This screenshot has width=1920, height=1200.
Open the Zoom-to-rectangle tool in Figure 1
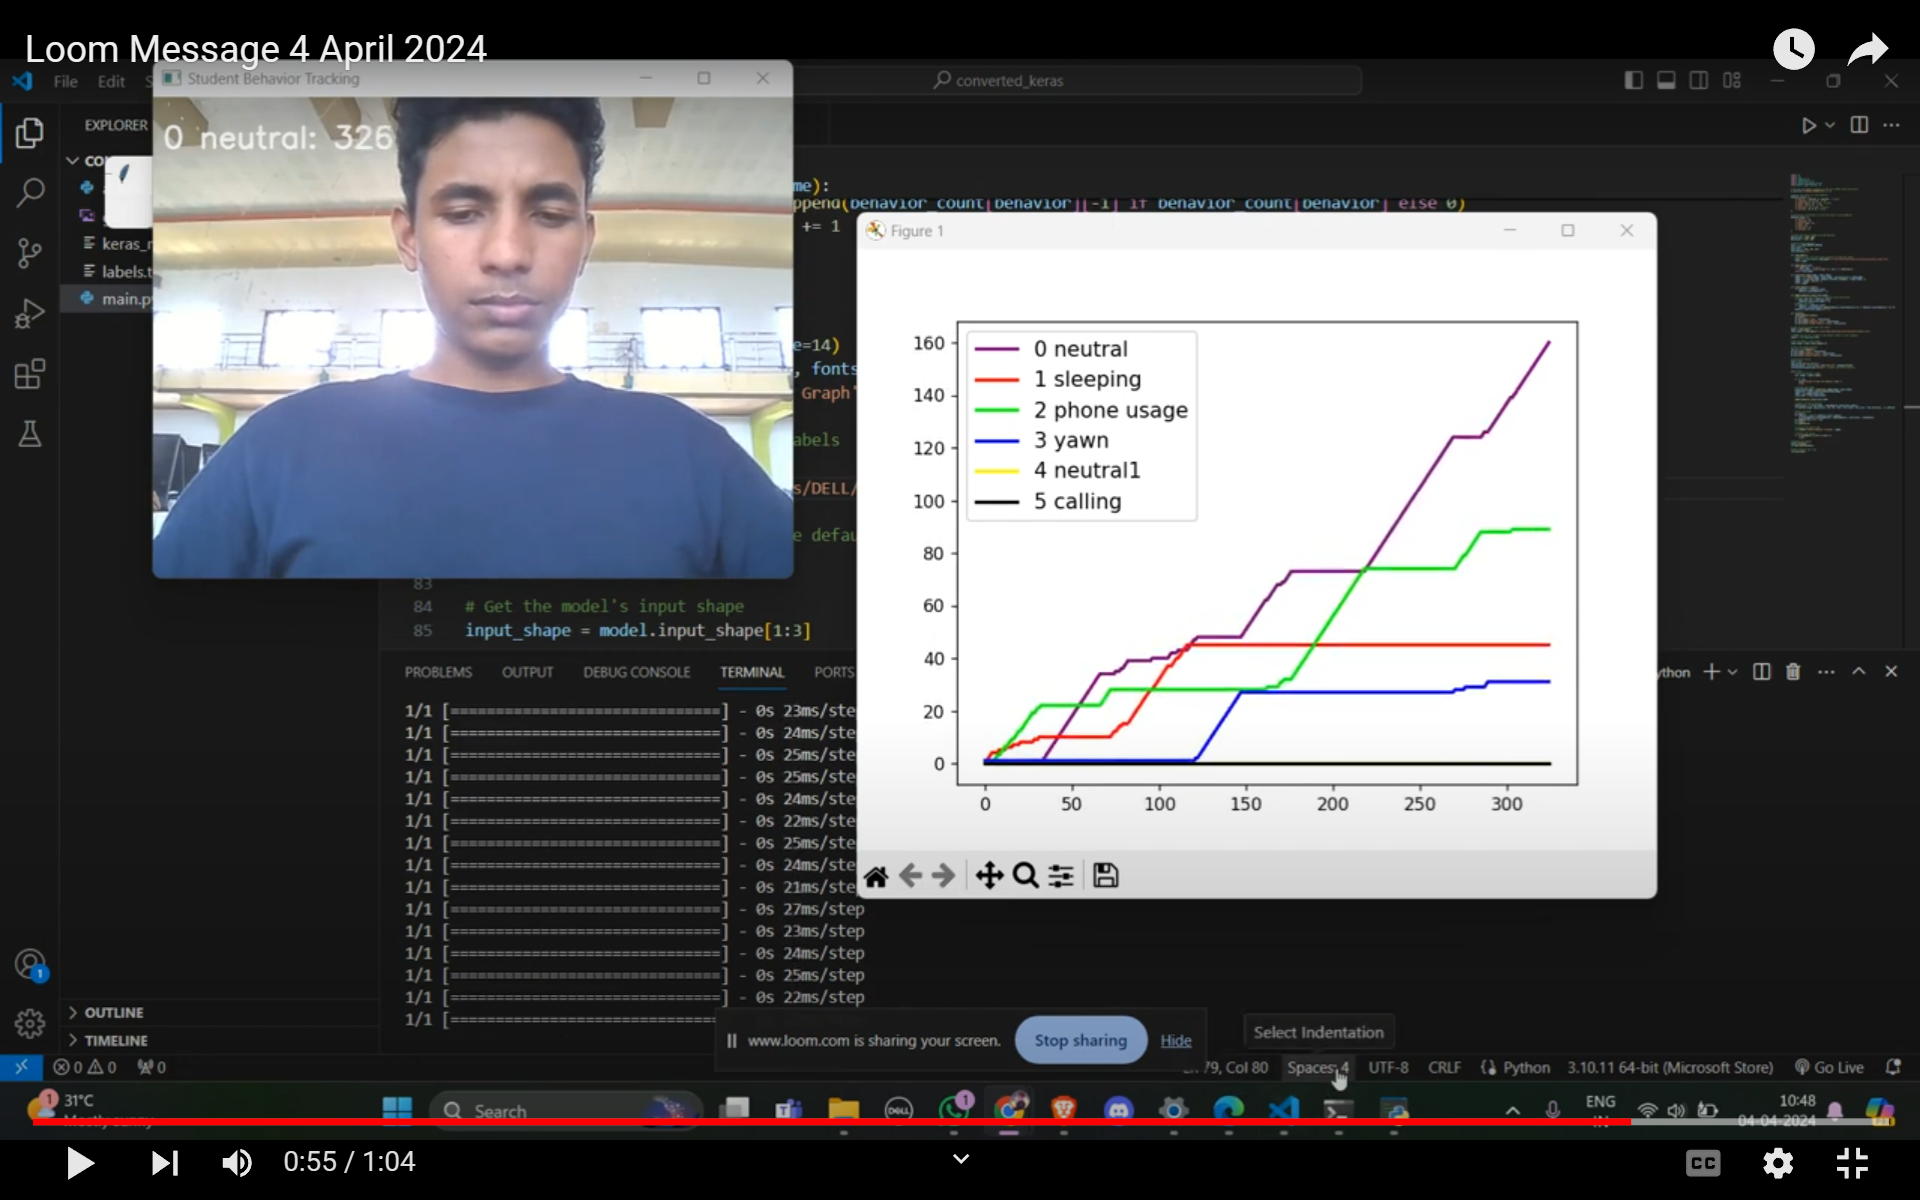click(1025, 875)
